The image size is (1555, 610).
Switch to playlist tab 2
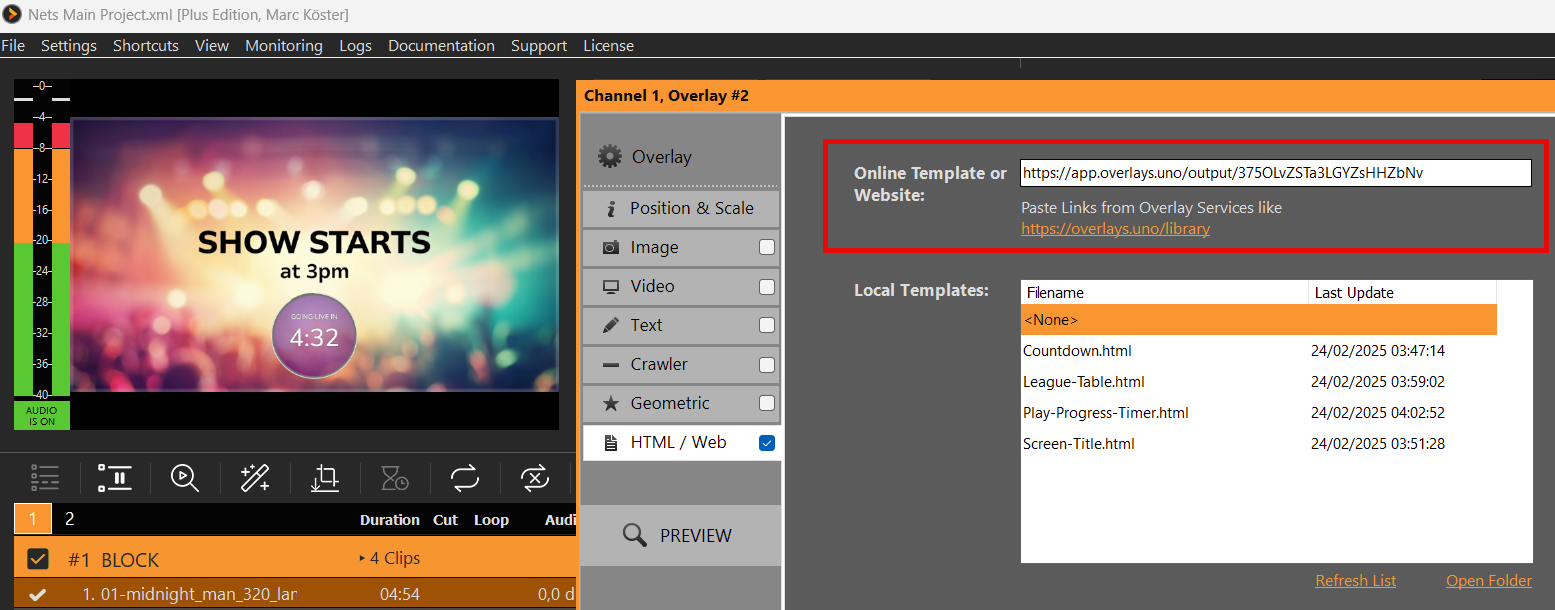[x=69, y=518]
